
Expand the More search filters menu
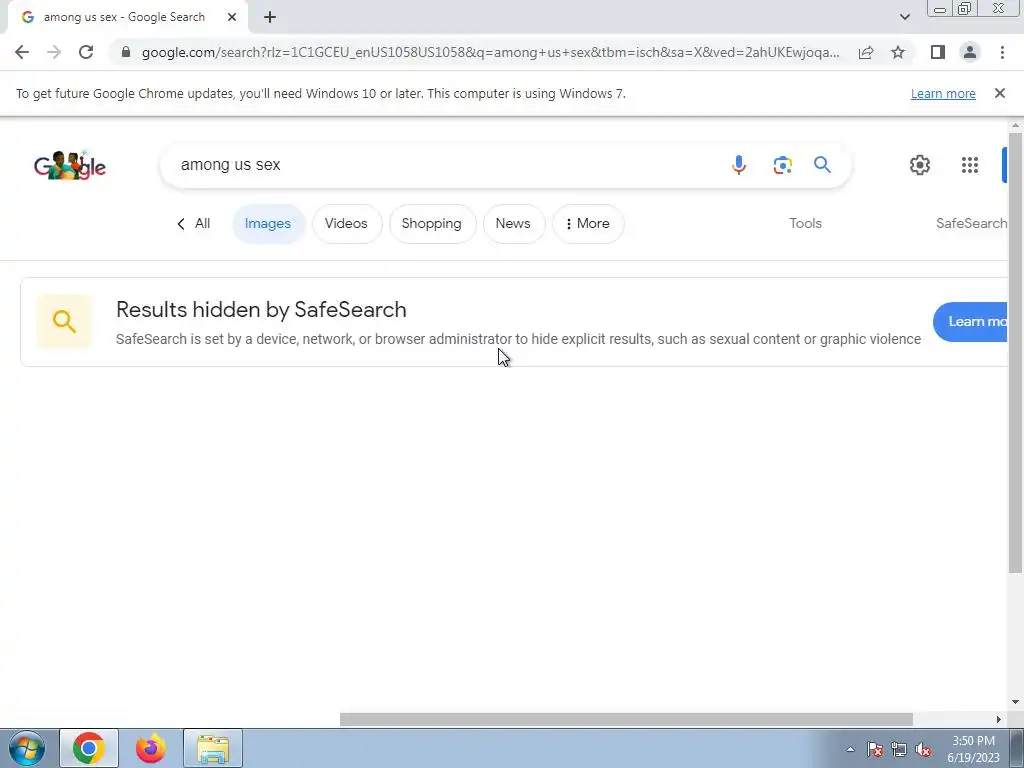point(588,223)
